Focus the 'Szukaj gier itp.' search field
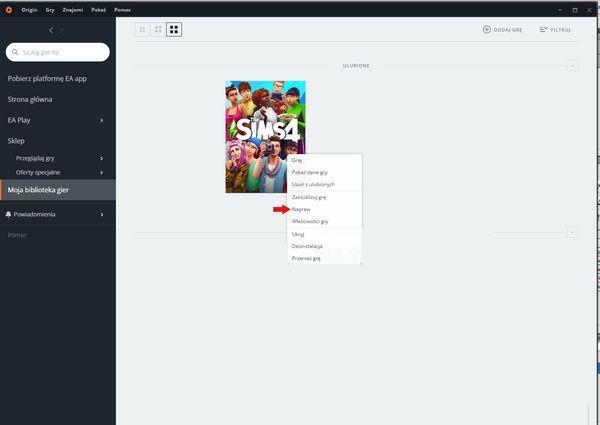Image resolution: width=600 pixels, height=425 pixels. click(x=58, y=52)
